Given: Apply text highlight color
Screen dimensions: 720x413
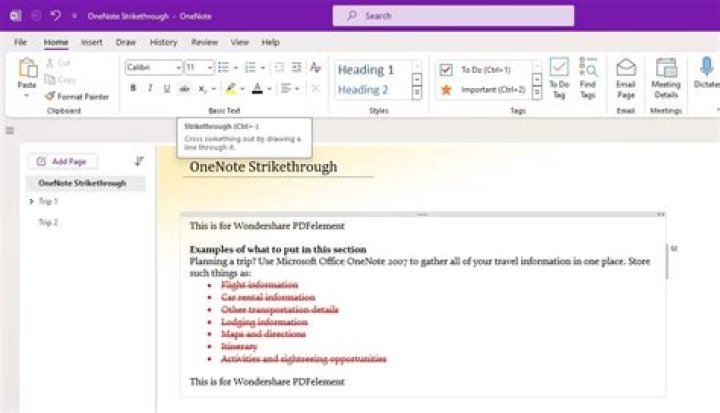Looking at the screenshot, I should point(231,88).
